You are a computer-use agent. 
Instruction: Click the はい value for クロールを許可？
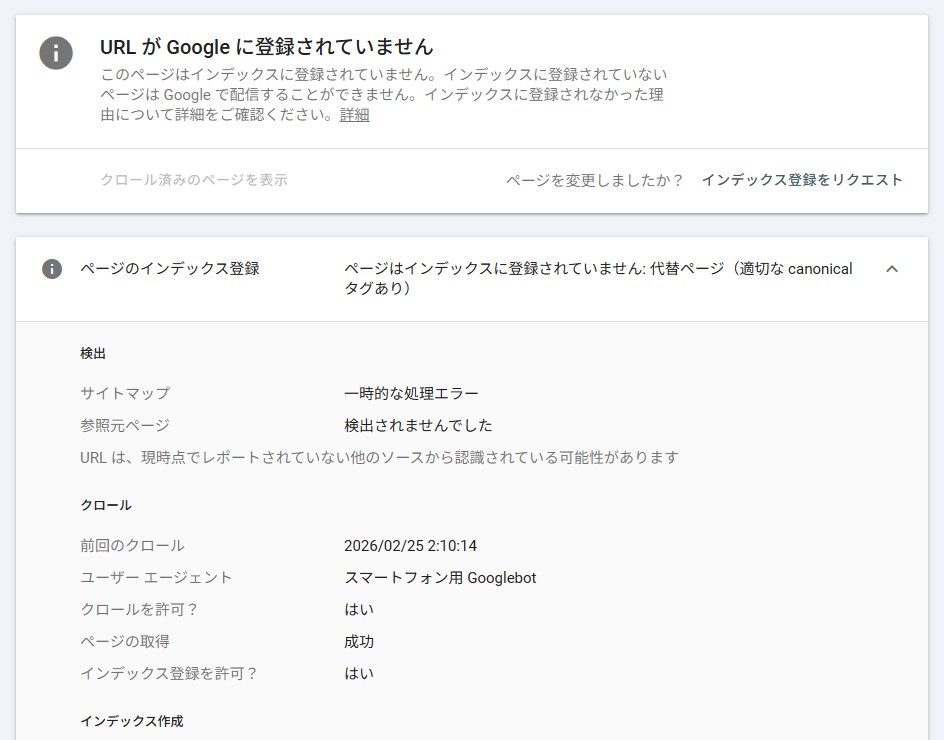pos(359,609)
